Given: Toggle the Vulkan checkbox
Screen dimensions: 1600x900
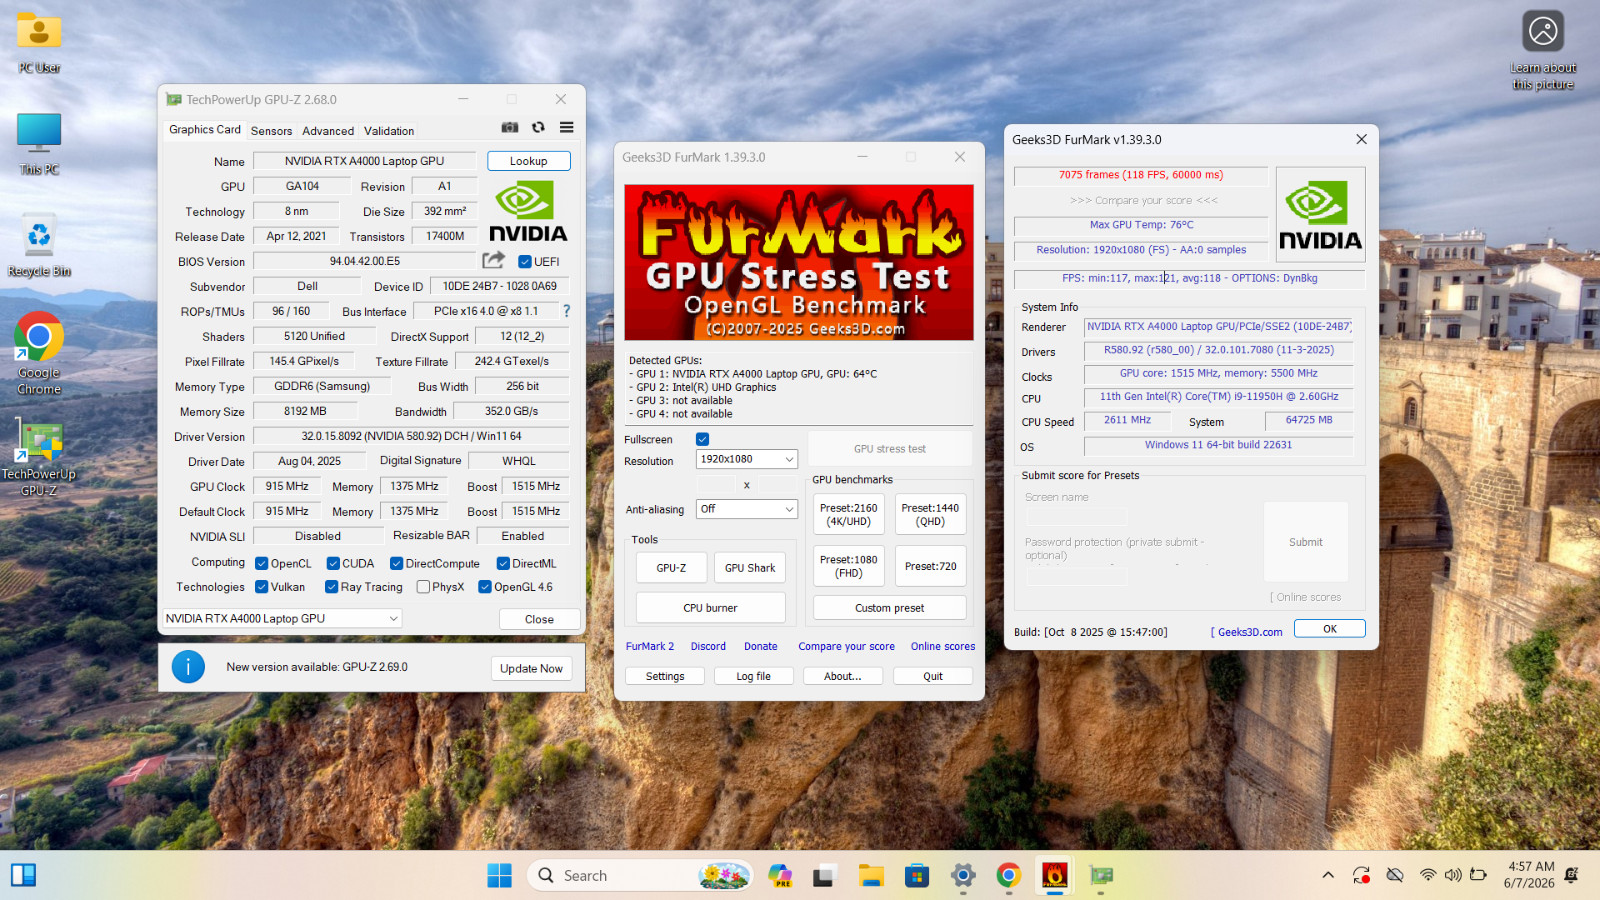Looking at the screenshot, I should click(261, 587).
